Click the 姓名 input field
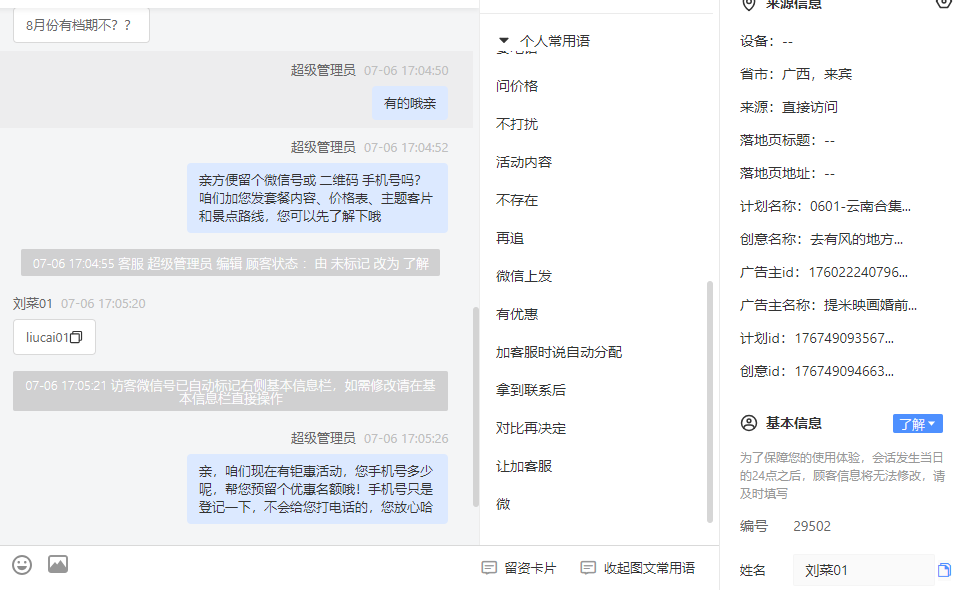 (863, 570)
